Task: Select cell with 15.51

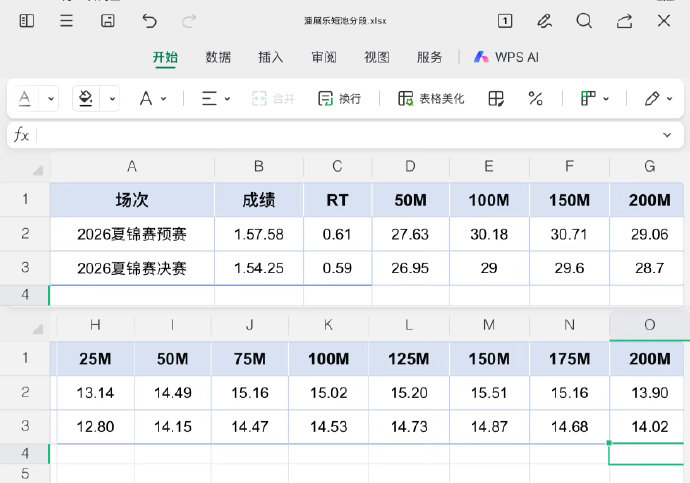Action: pos(489,392)
